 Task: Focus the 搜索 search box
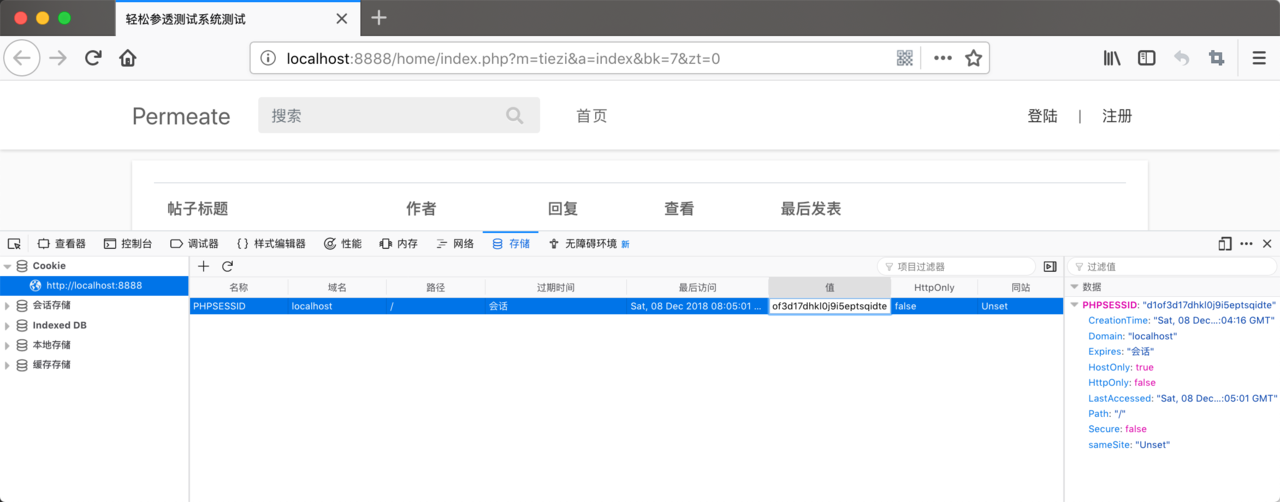[x=399, y=115]
